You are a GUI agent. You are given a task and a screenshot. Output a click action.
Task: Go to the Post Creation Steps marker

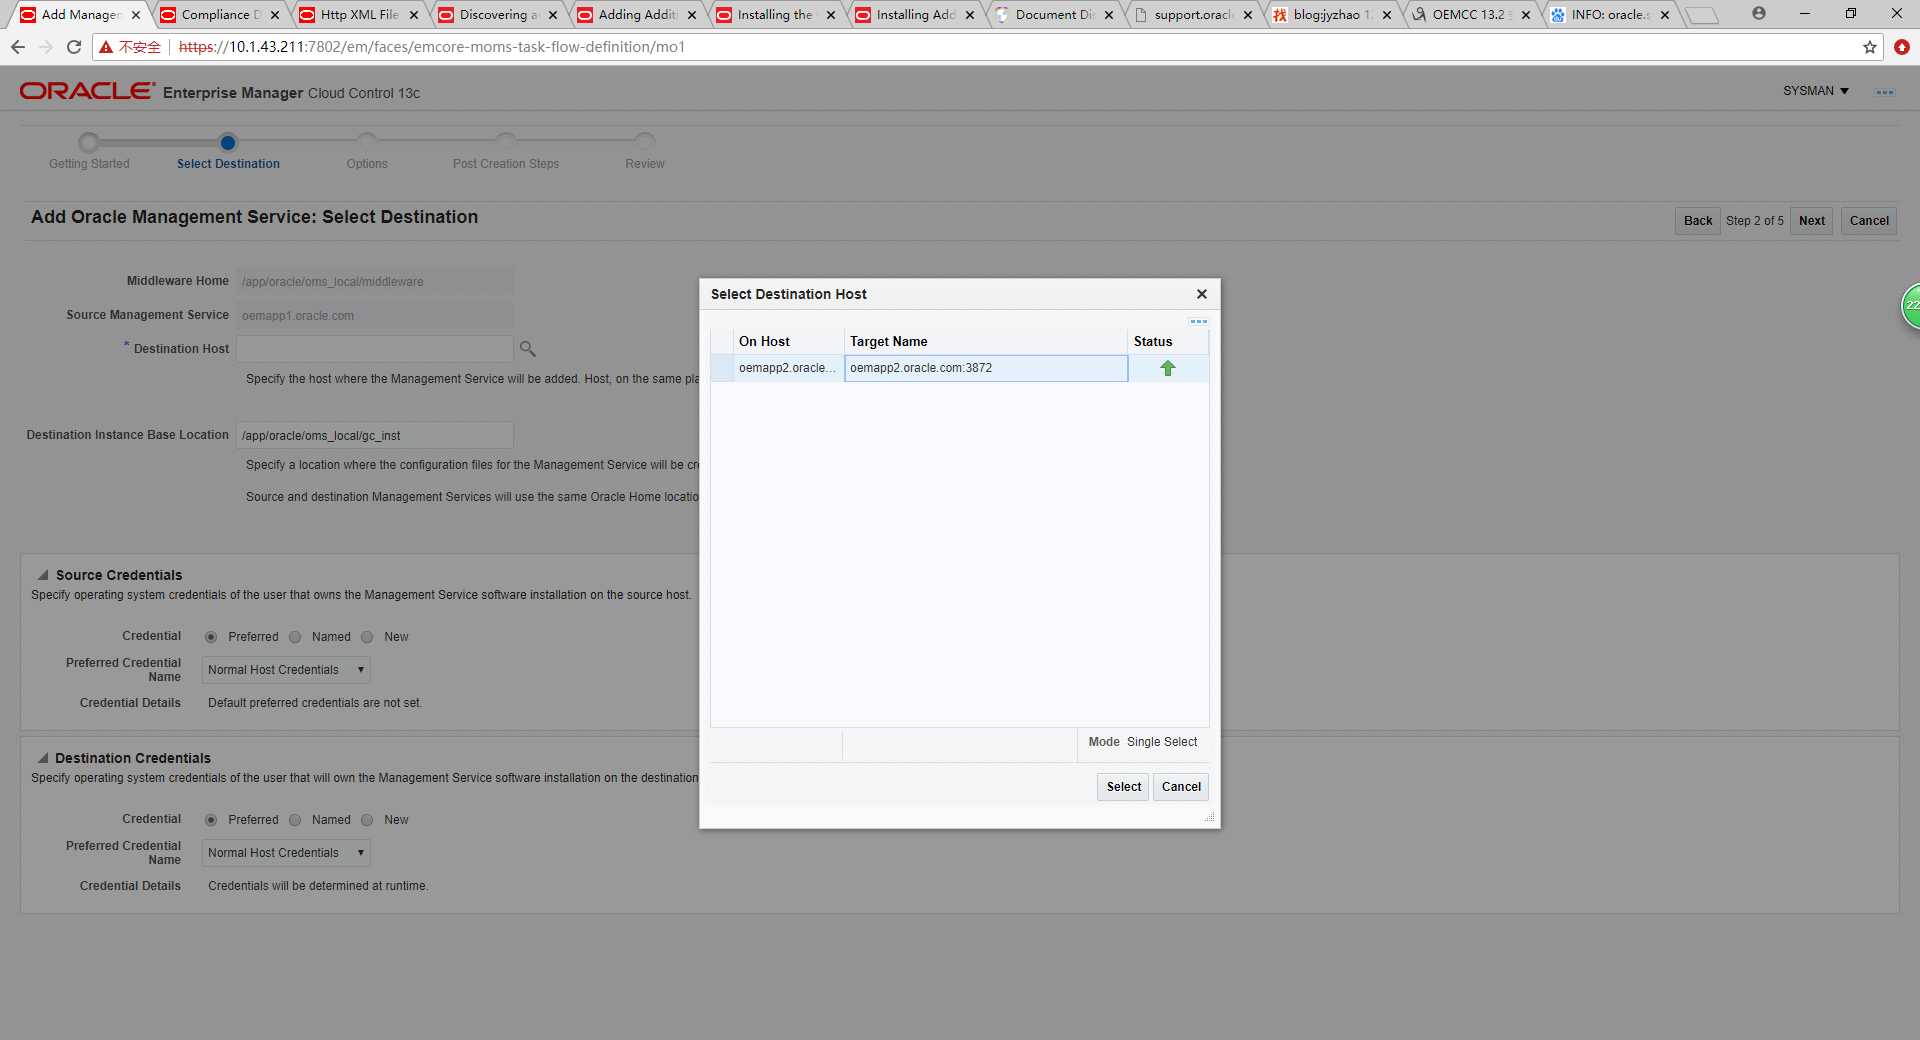(506, 142)
